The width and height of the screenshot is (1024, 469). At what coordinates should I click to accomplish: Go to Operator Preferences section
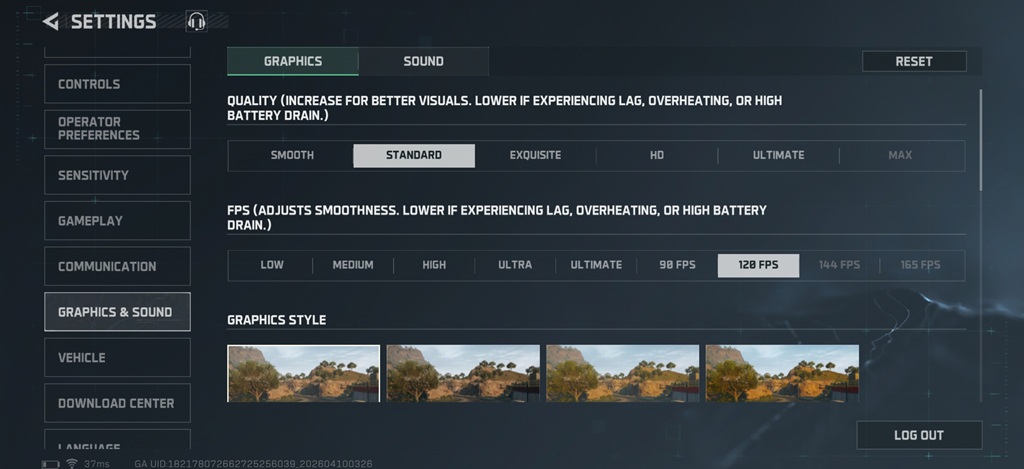coord(117,129)
